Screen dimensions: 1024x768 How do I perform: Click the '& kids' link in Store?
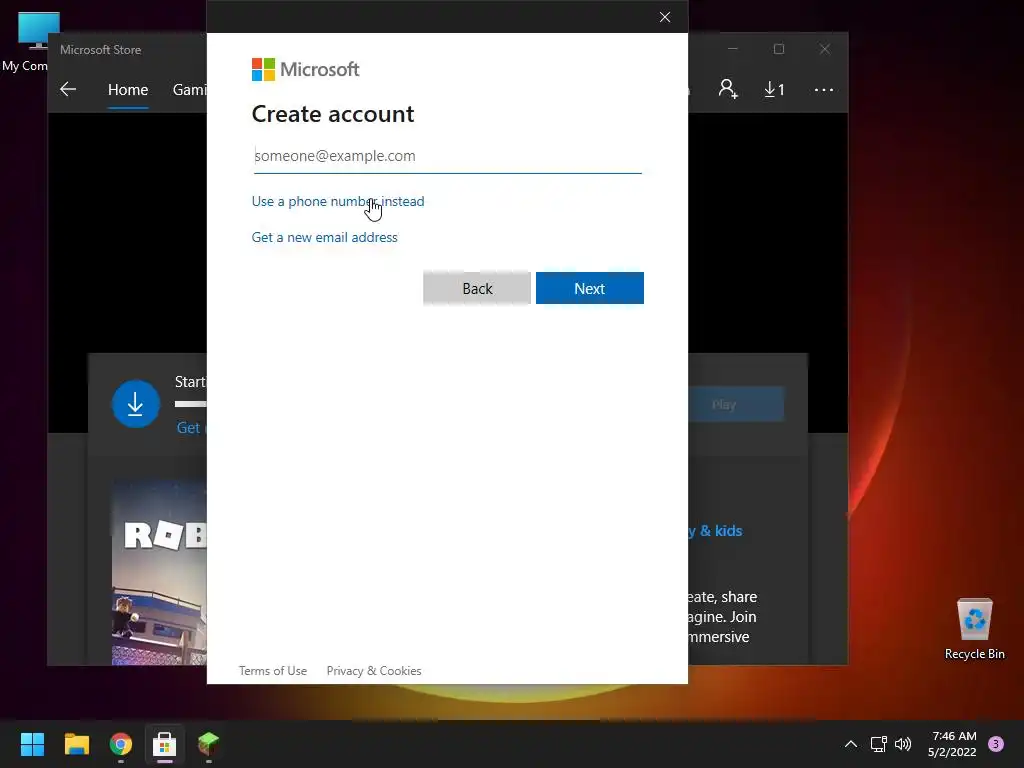click(x=721, y=531)
